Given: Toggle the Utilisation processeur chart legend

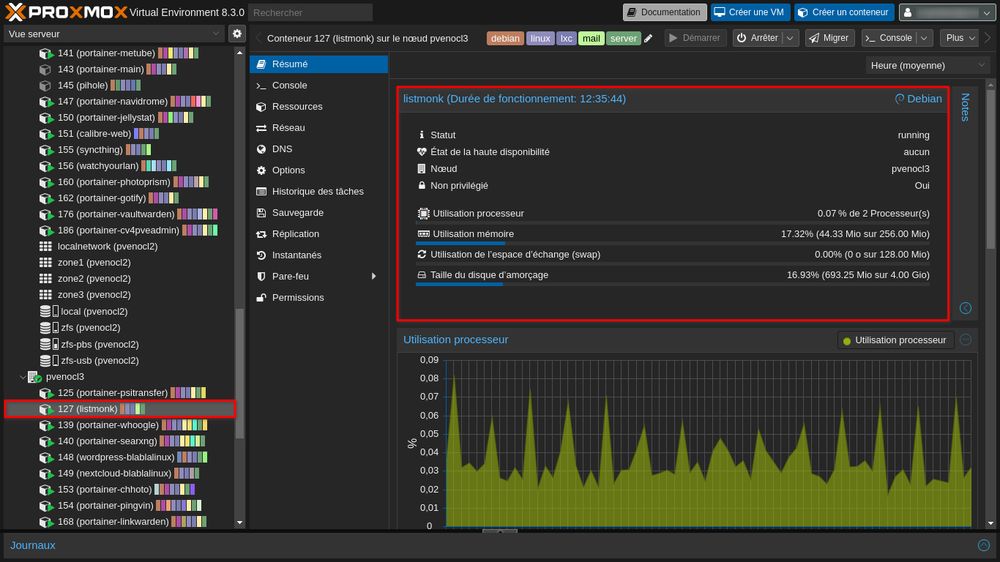Looking at the screenshot, I should (x=894, y=340).
